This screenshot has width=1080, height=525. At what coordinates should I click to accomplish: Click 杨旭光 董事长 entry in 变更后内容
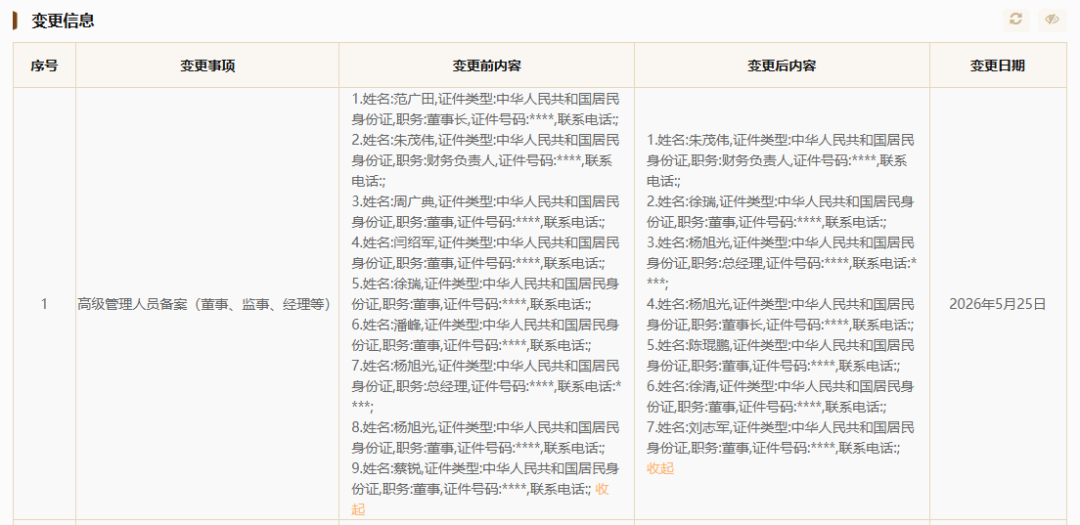[x=780, y=314]
